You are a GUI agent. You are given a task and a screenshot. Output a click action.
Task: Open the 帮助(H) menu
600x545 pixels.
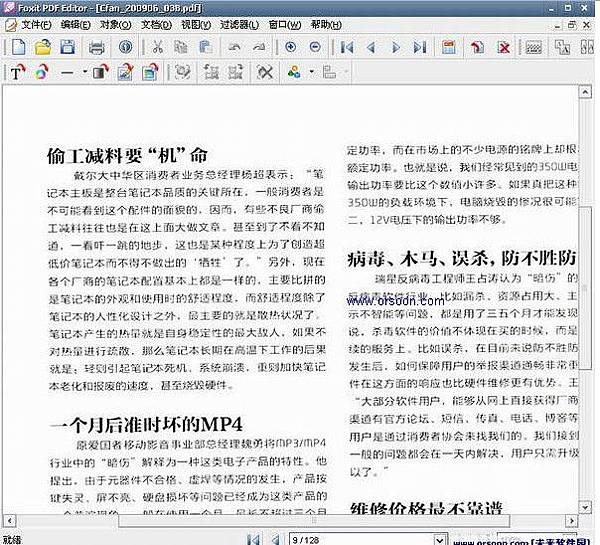(x=326, y=25)
